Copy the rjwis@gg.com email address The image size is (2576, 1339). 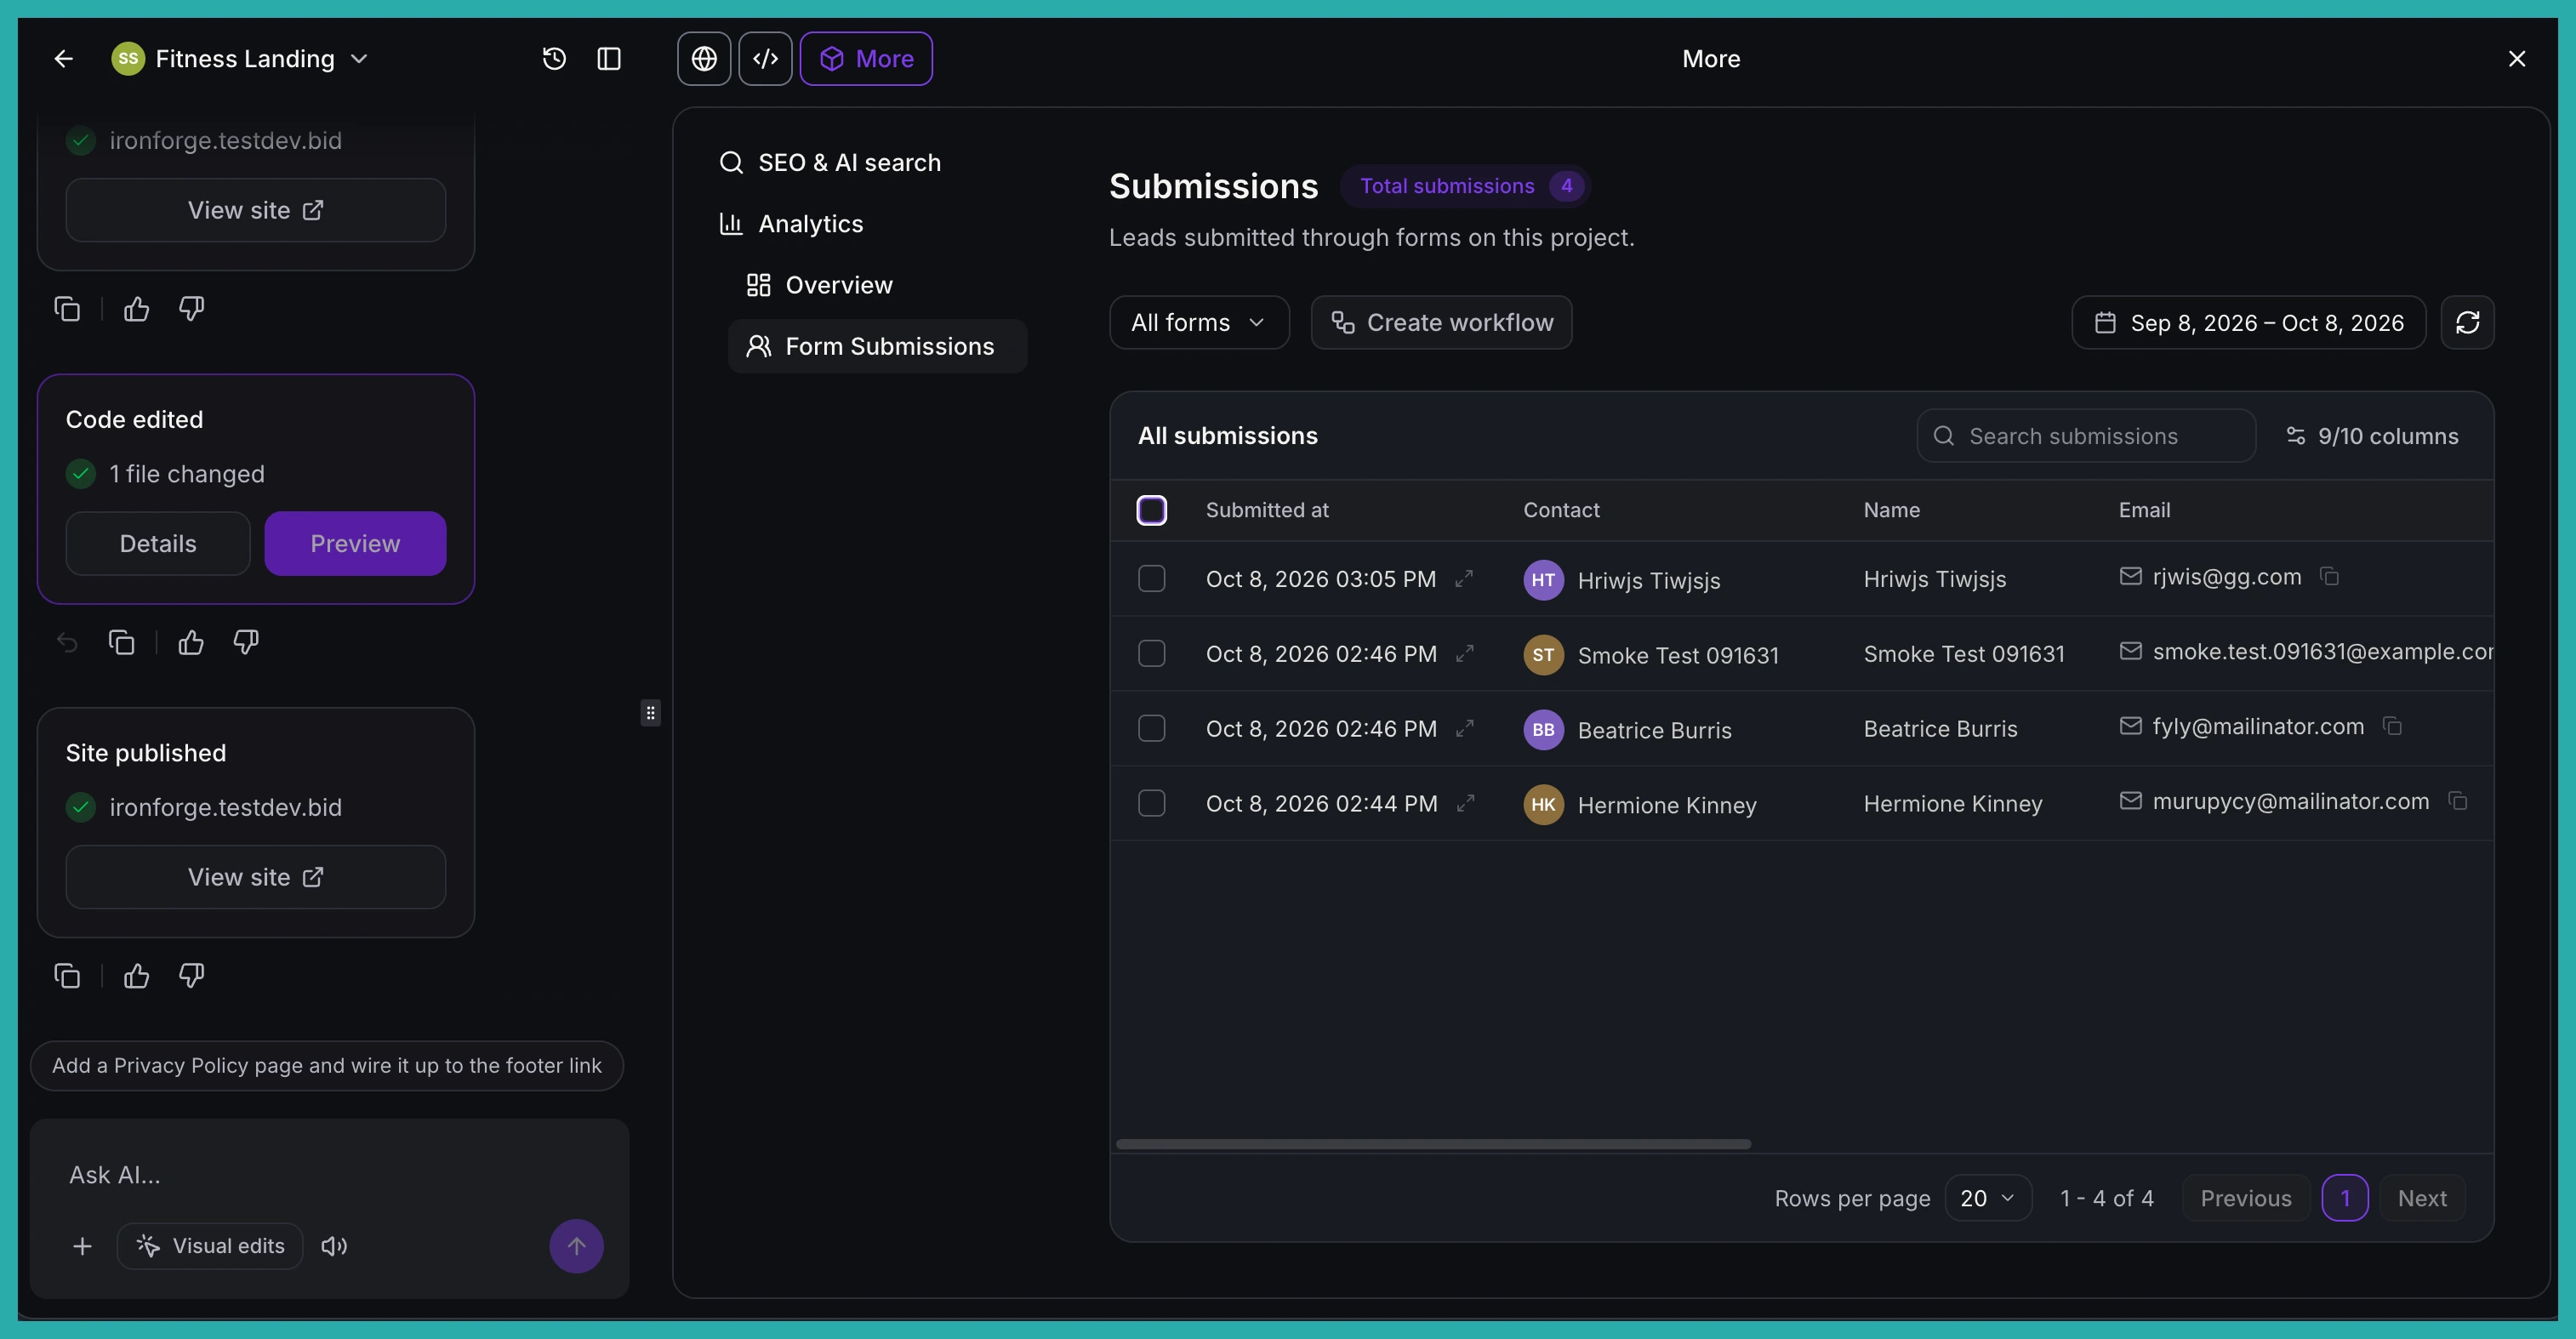(x=2329, y=577)
